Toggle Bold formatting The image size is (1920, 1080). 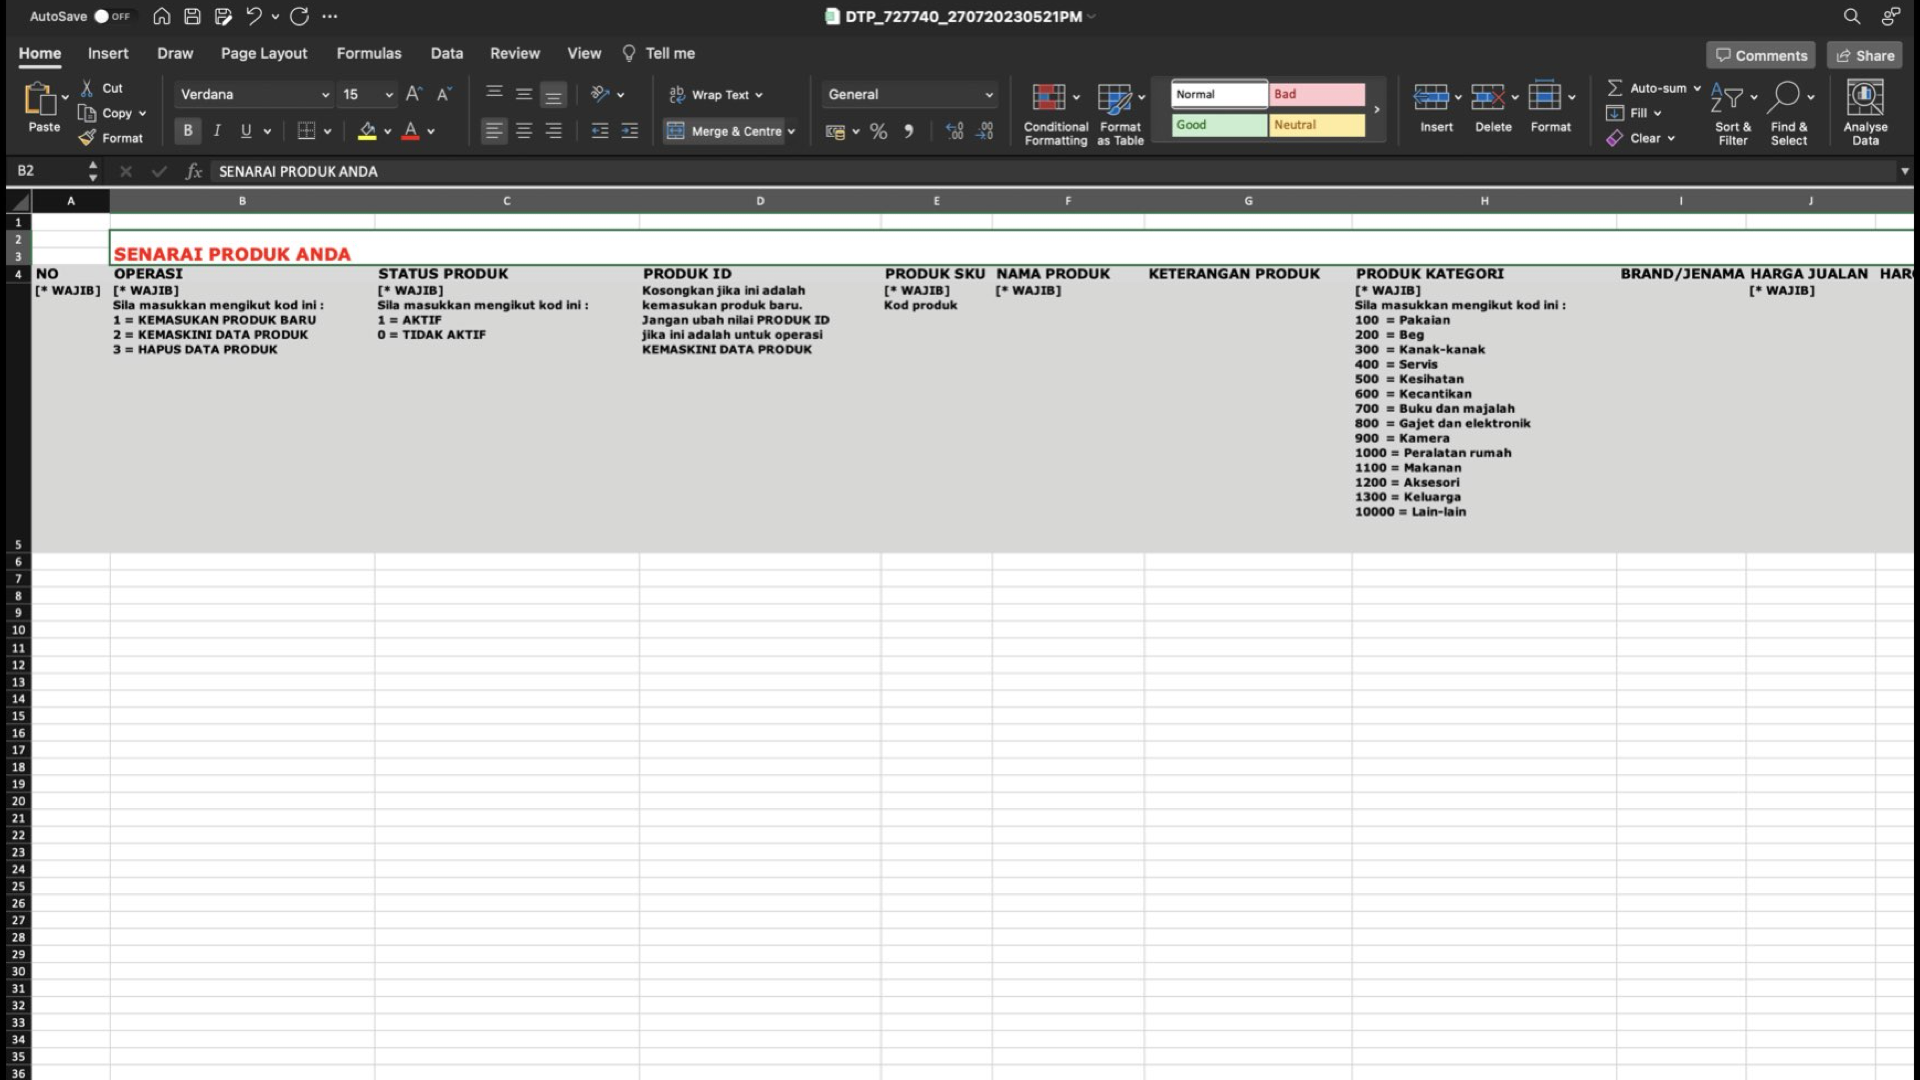click(x=187, y=131)
